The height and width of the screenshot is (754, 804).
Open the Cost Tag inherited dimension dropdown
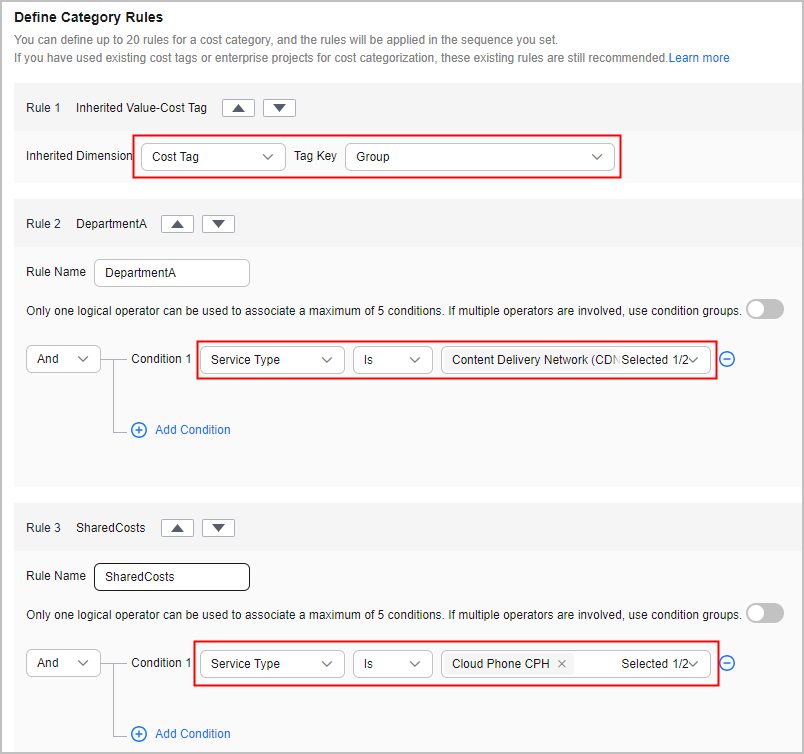coord(213,157)
